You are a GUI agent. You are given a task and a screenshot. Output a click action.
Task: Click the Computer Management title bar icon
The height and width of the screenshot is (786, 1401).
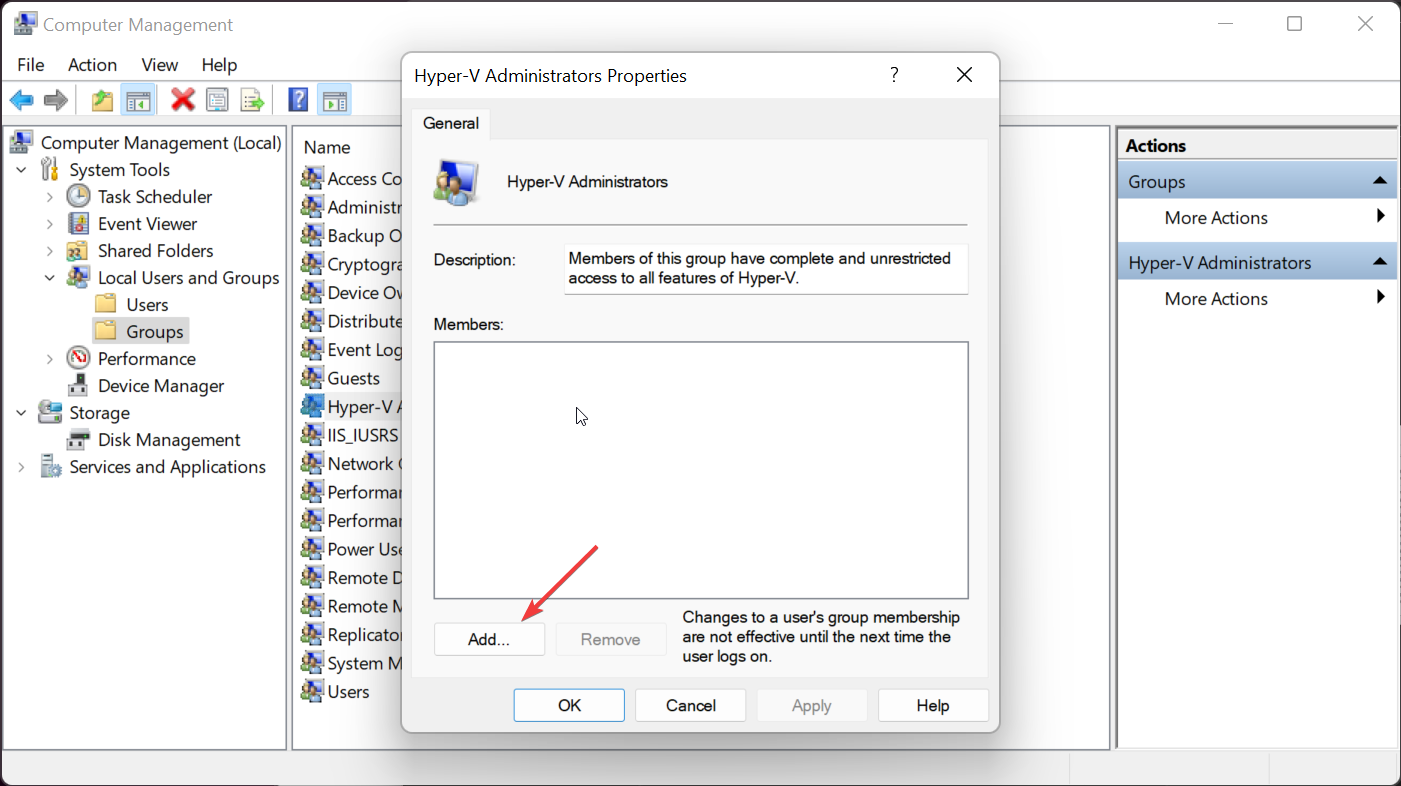[26, 24]
